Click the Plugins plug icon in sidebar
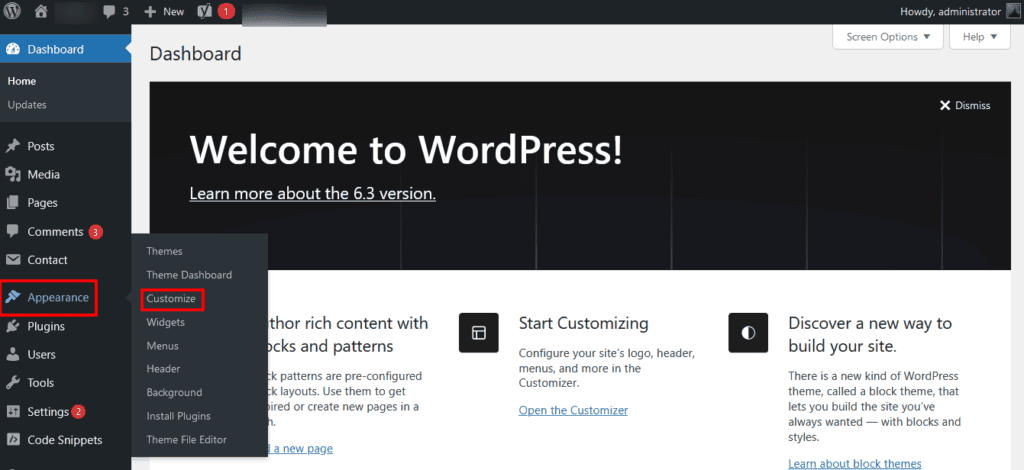This screenshot has height=470, width=1024. (x=13, y=326)
